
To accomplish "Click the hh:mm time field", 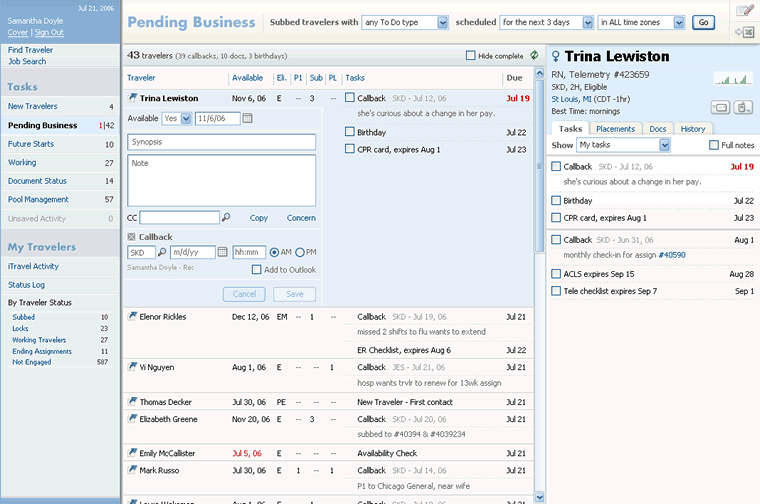I will [249, 252].
